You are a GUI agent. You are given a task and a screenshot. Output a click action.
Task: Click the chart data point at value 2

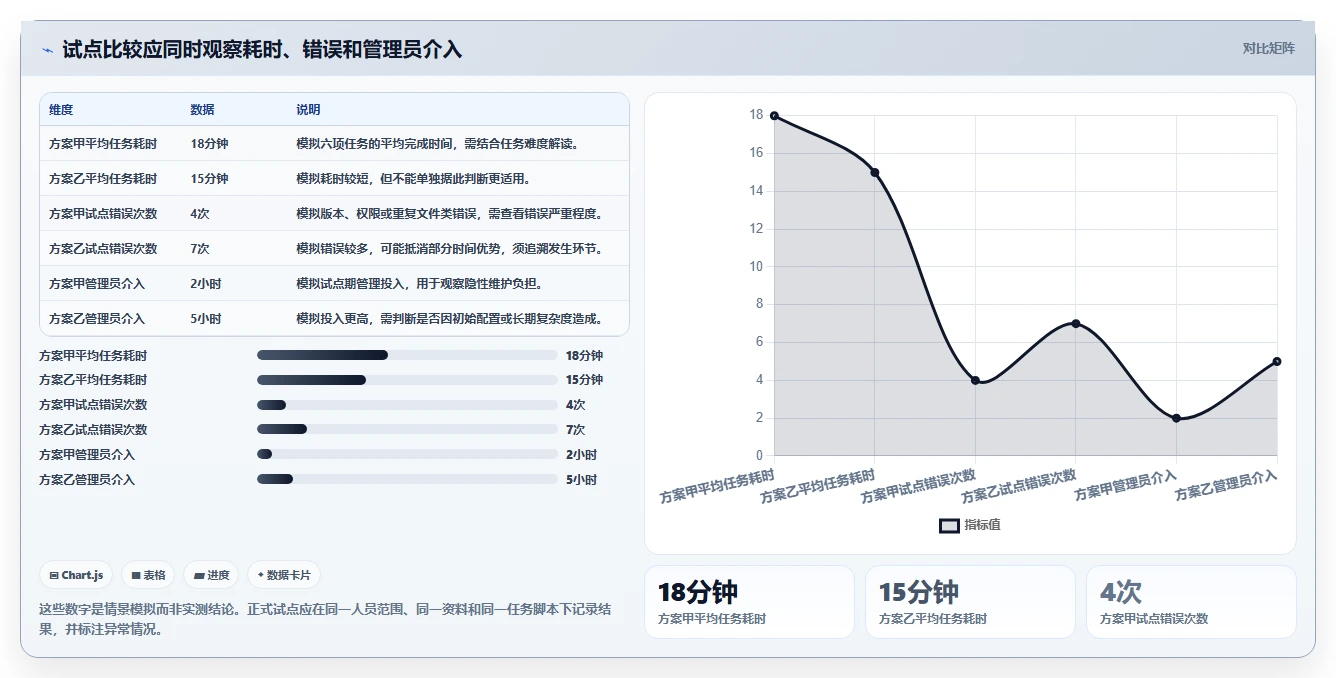tap(1177, 418)
